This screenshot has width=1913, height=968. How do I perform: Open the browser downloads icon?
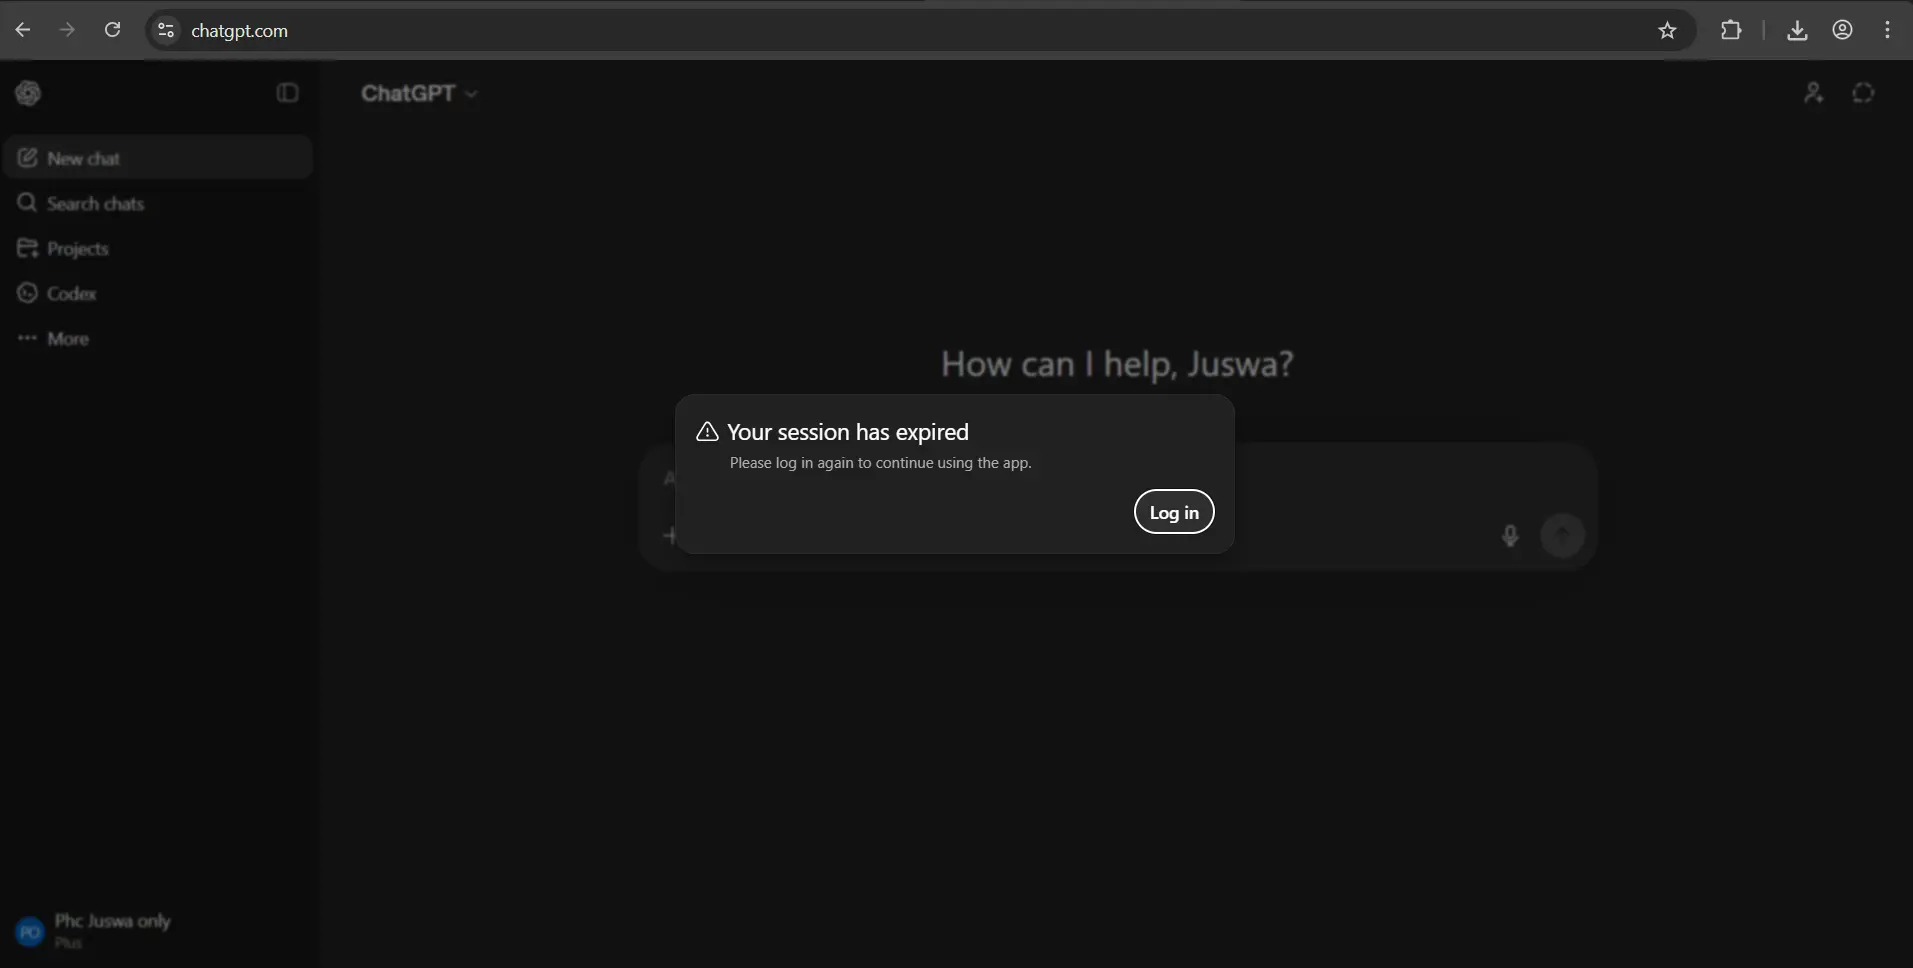point(1797,31)
